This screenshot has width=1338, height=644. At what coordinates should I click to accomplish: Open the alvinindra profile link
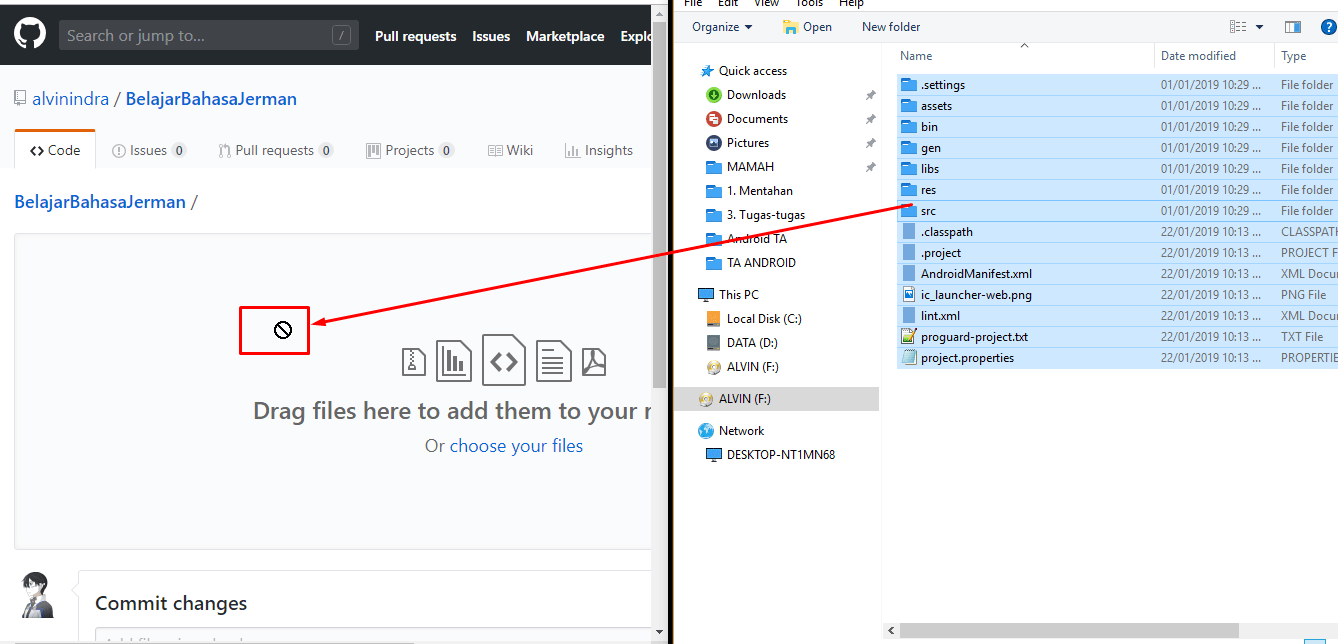coord(70,98)
